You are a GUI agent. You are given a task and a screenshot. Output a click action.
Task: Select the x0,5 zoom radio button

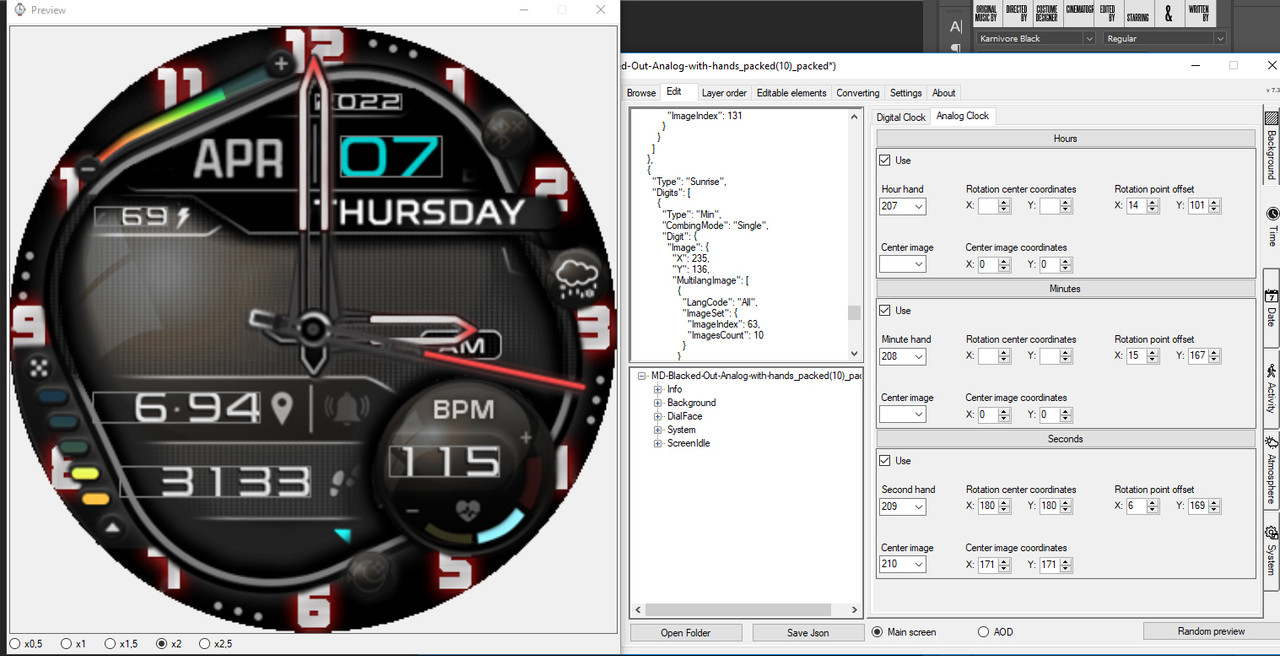coord(14,644)
